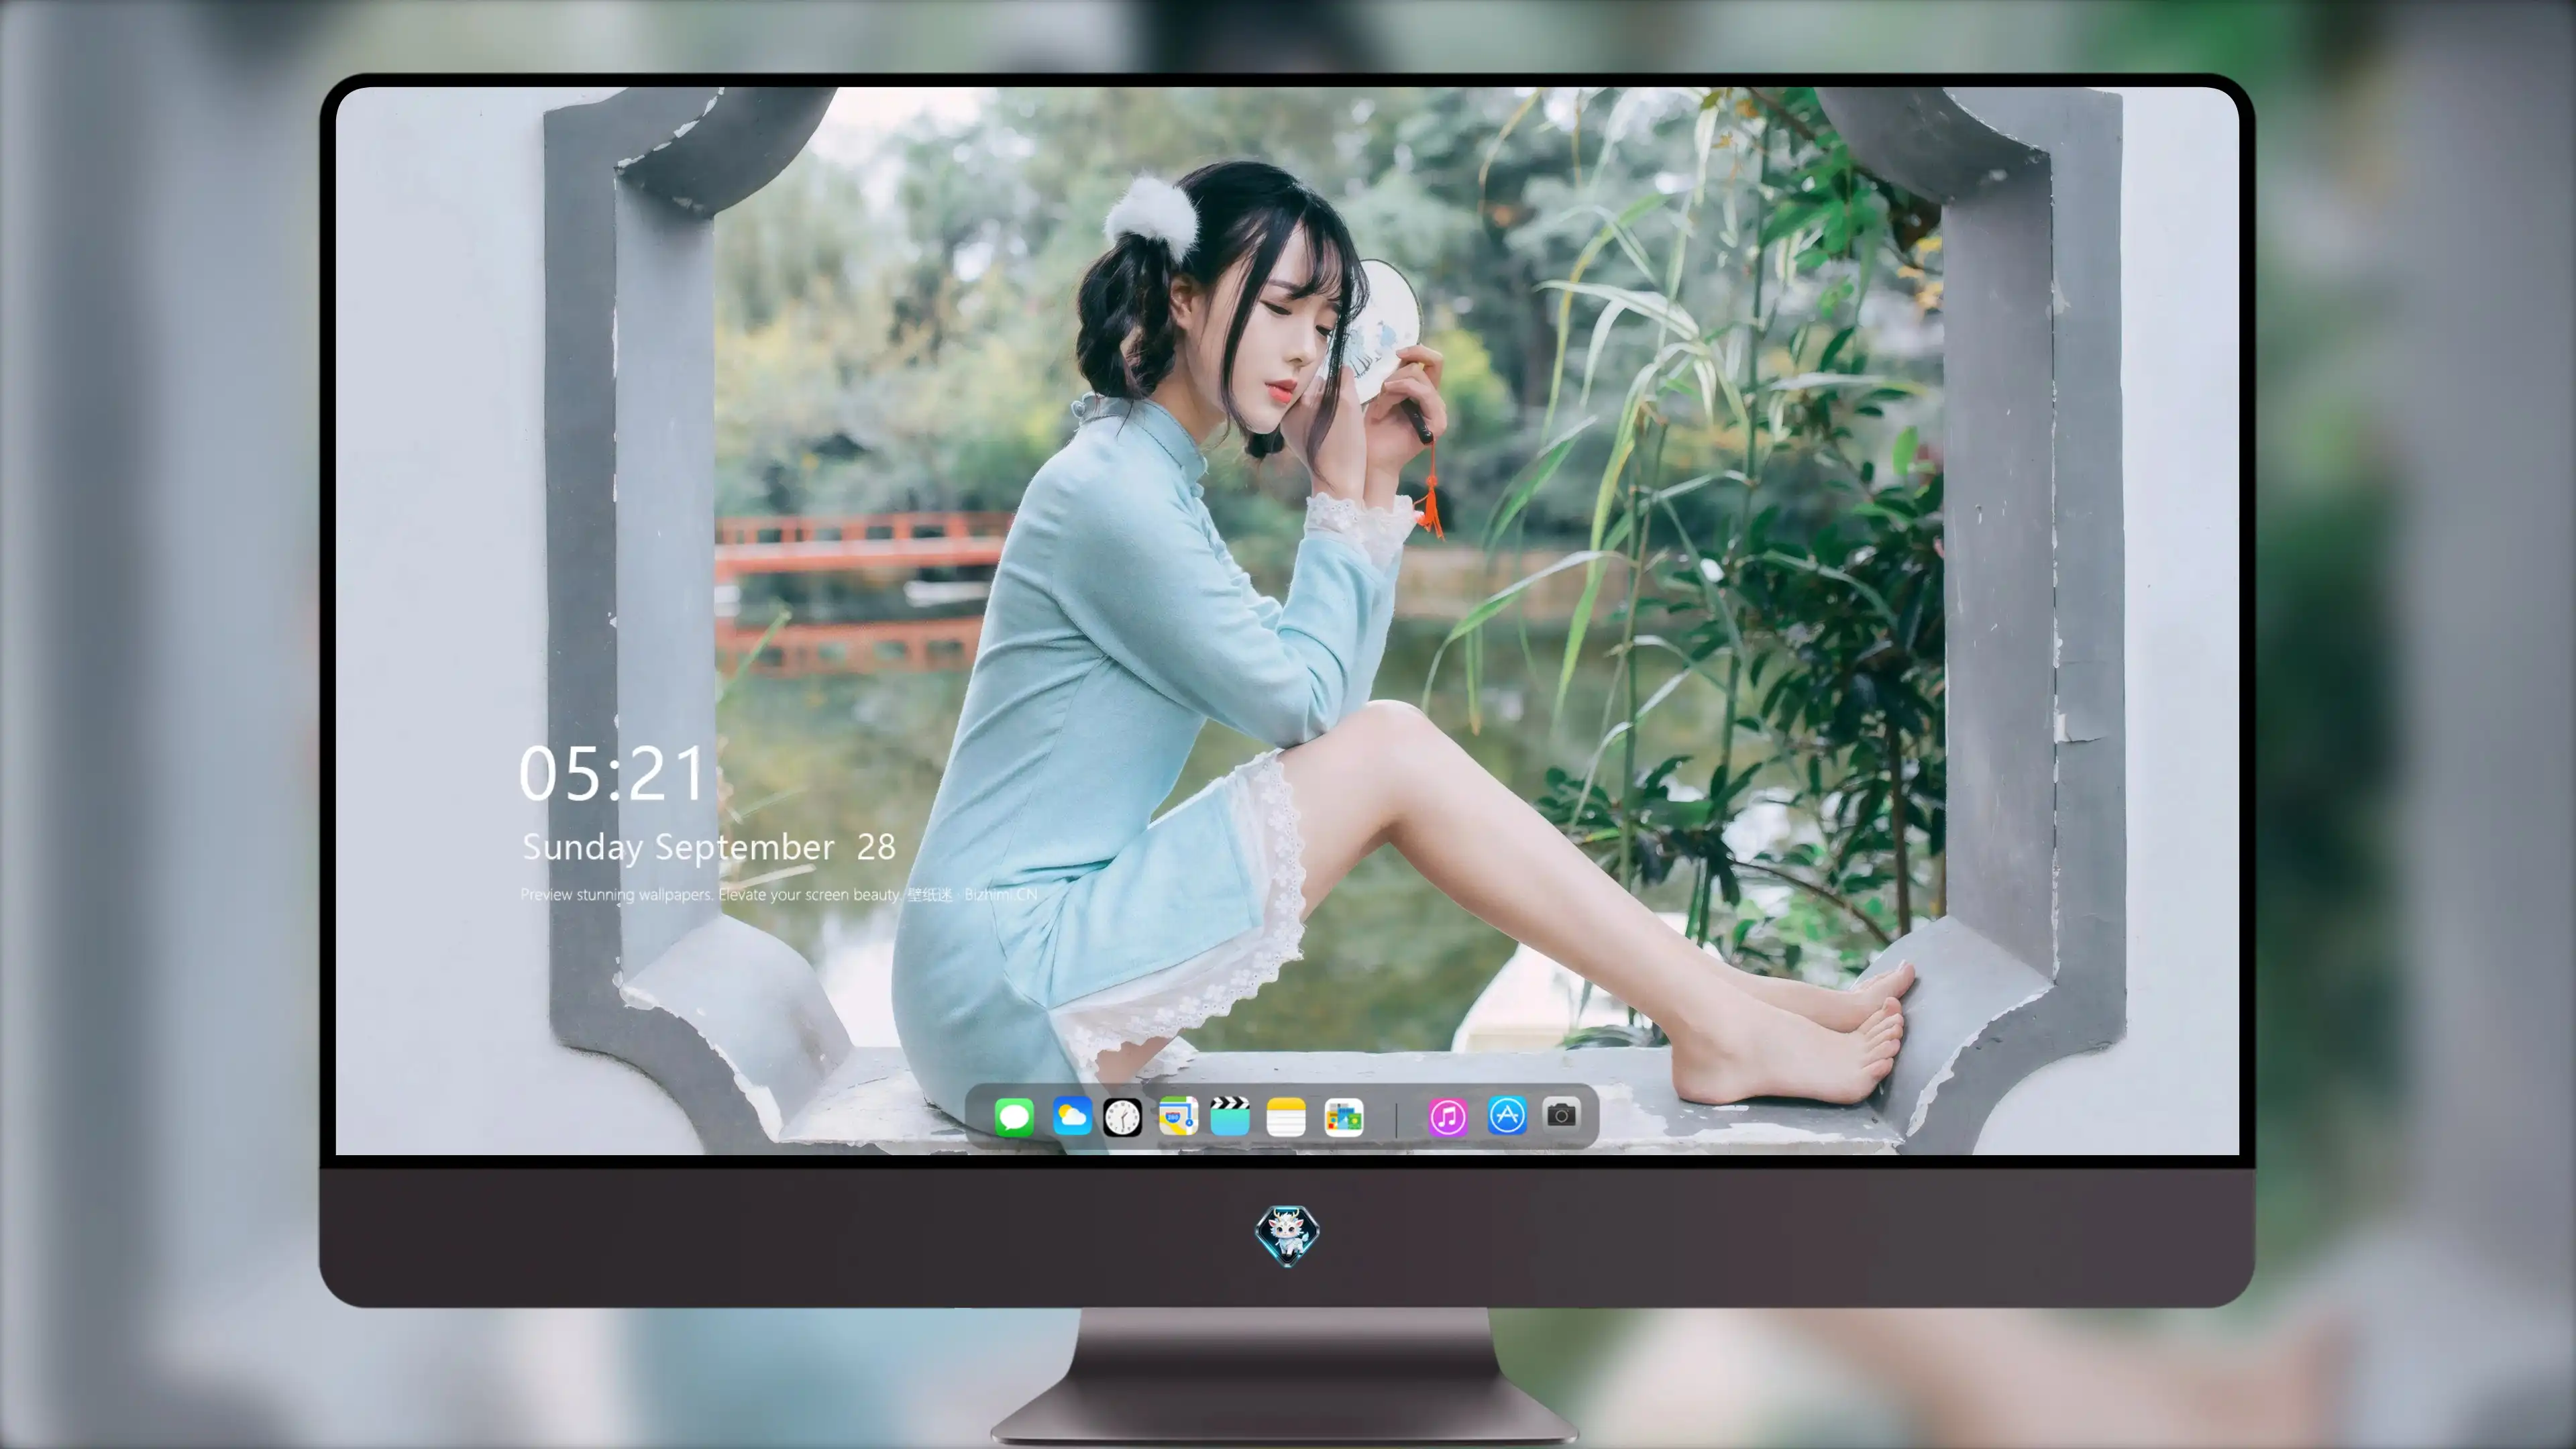Open the photo collage app in dock
Image resolution: width=2576 pixels, height=1449 pixels.
1343,1117
